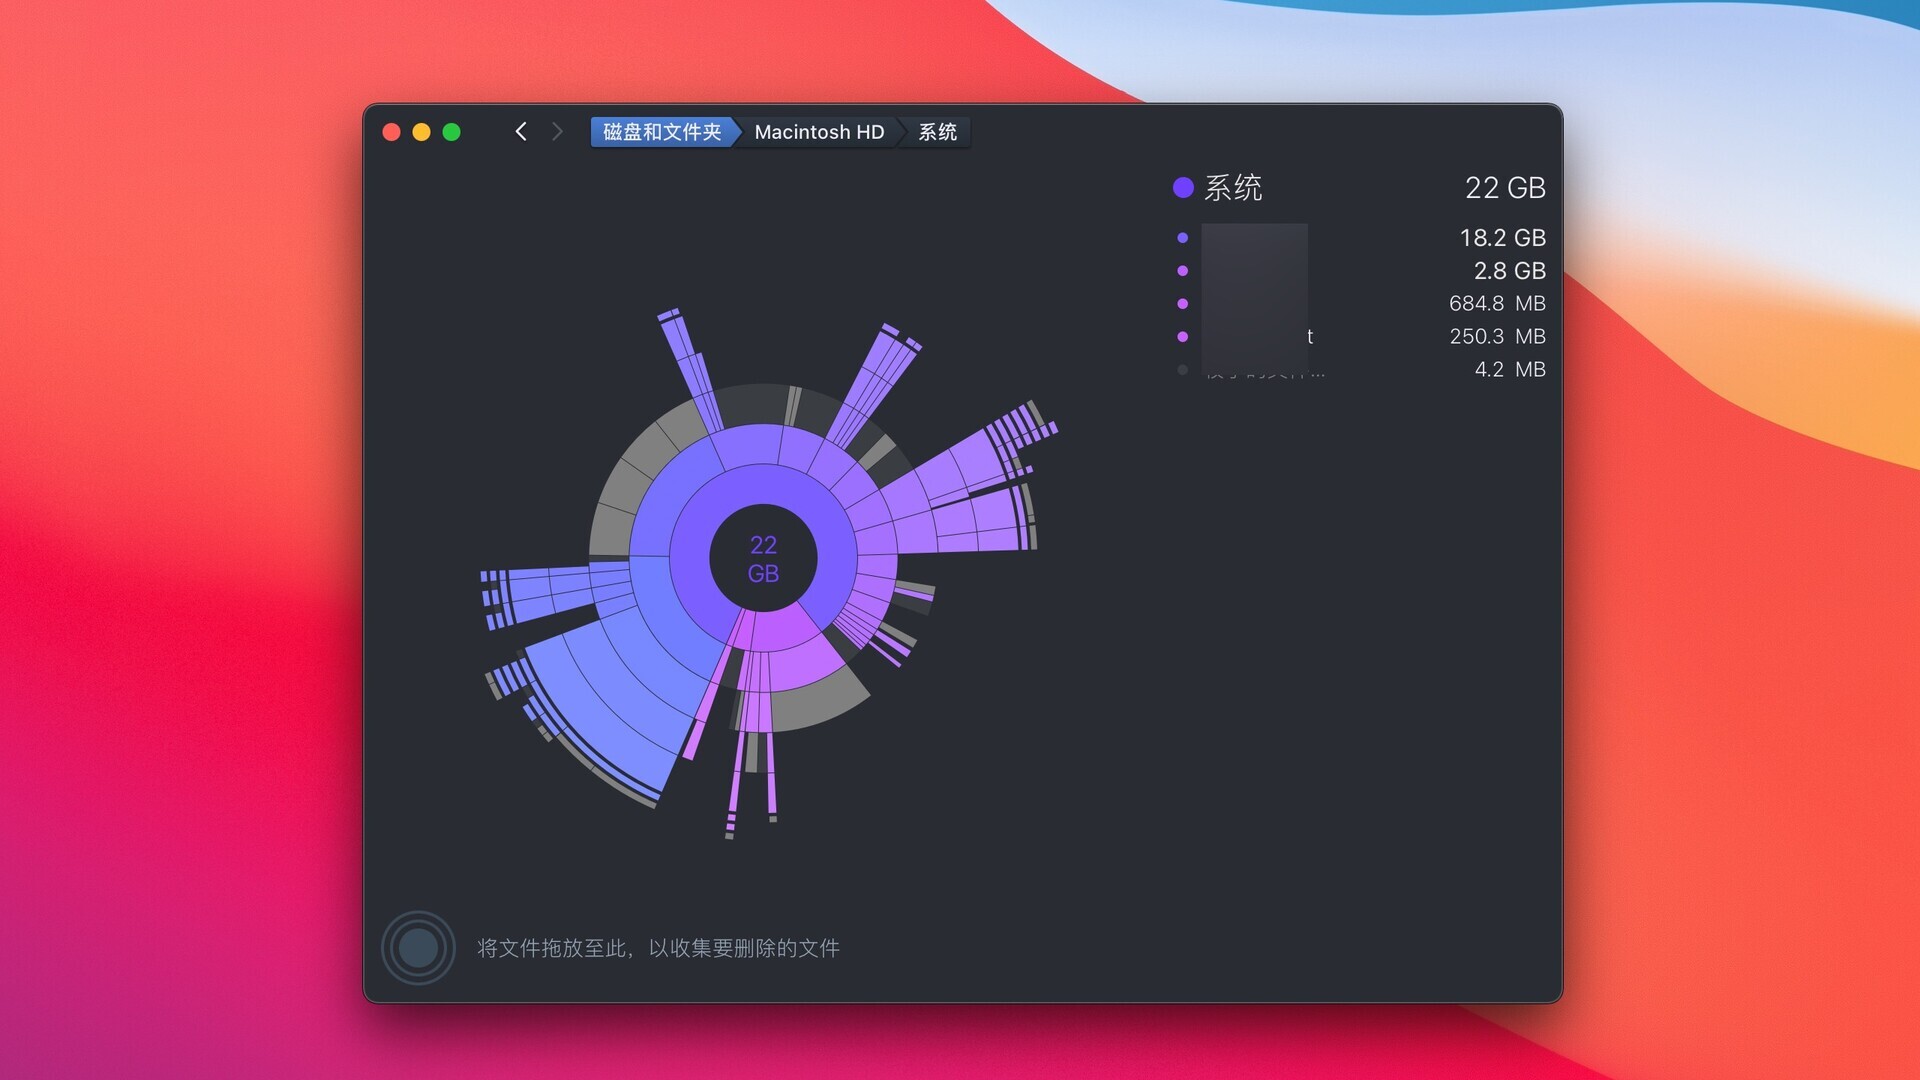
Task: Go forward with the right arrow
Action: (x=557, y=132)
